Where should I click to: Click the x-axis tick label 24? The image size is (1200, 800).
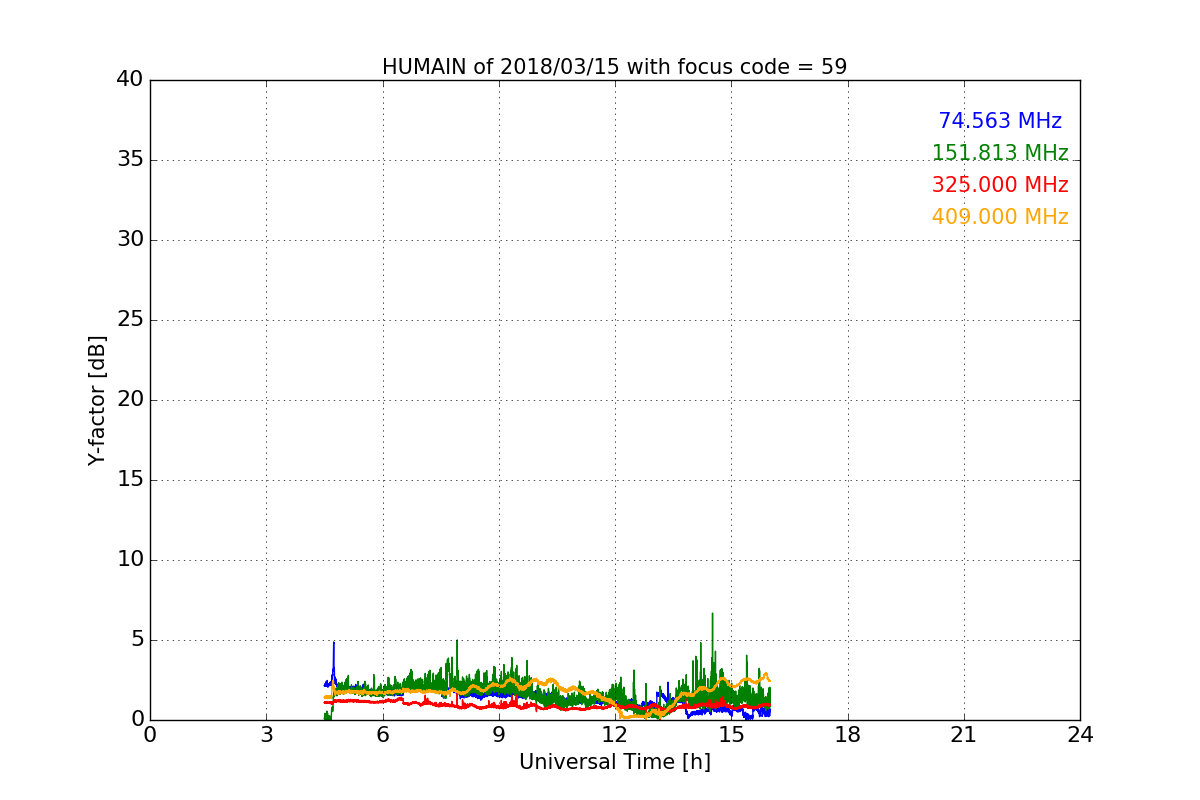tap(1080, 735)
